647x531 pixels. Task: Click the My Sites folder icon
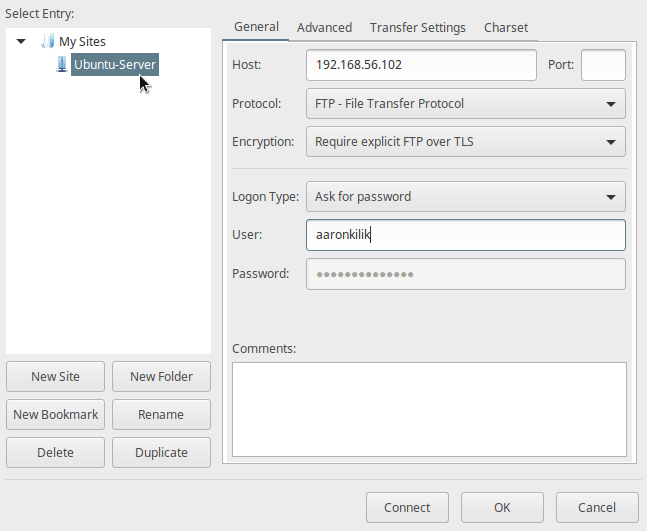tap(47, 41)
